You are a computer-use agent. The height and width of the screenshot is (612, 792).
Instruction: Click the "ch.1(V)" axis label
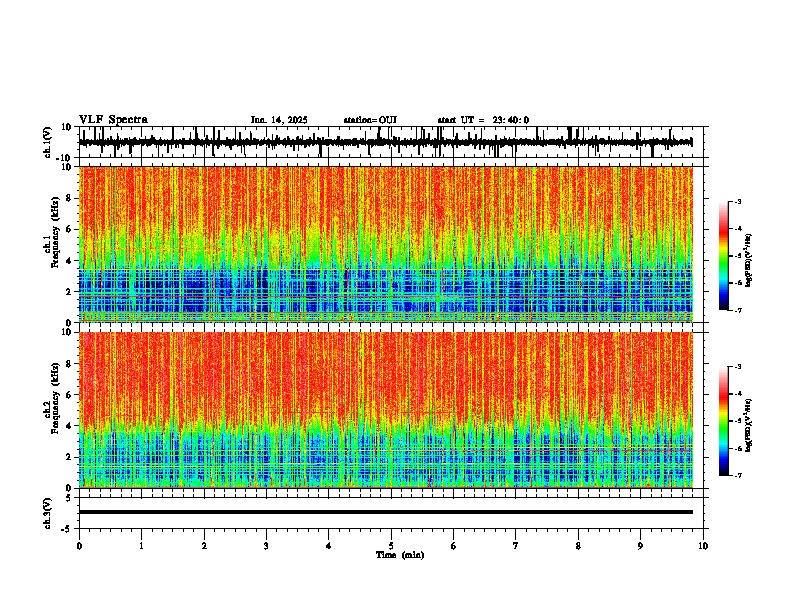[48, 142]
